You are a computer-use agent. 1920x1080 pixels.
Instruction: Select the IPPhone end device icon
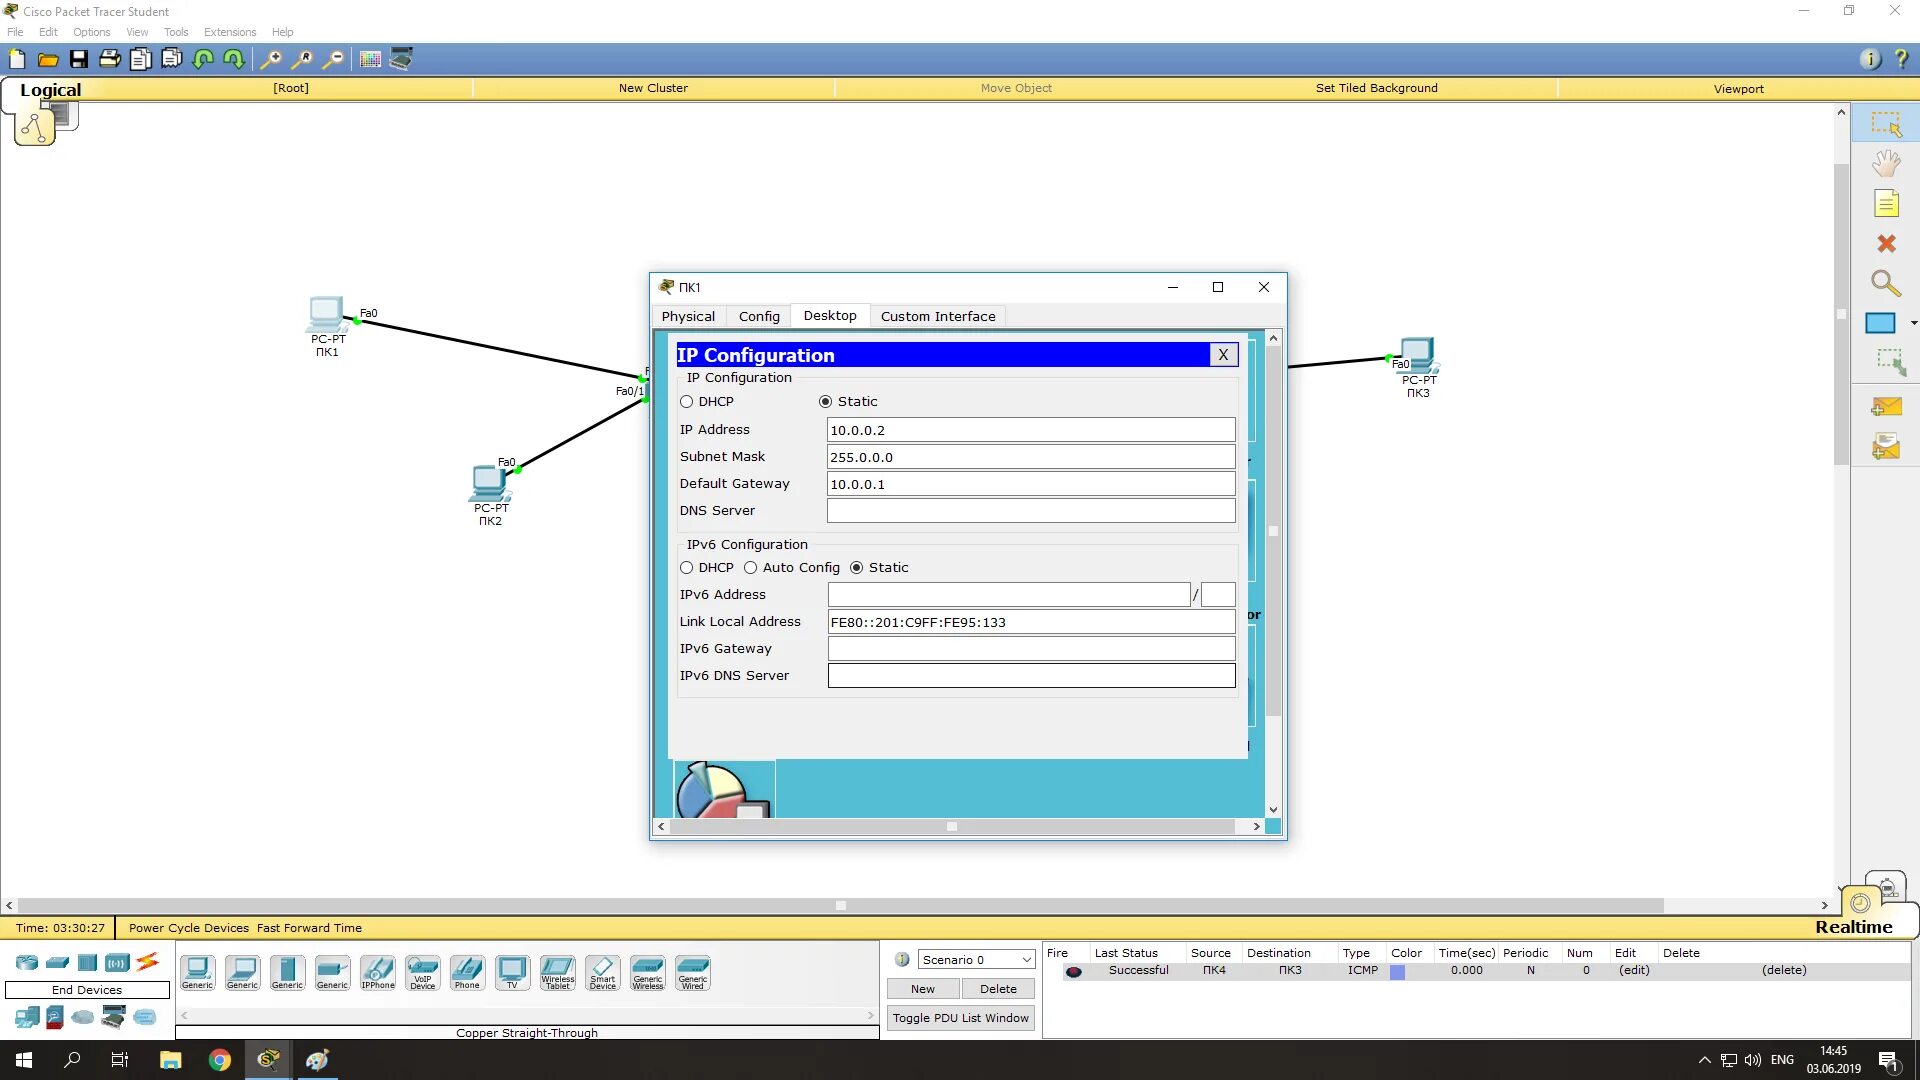(x=377, y=971)
